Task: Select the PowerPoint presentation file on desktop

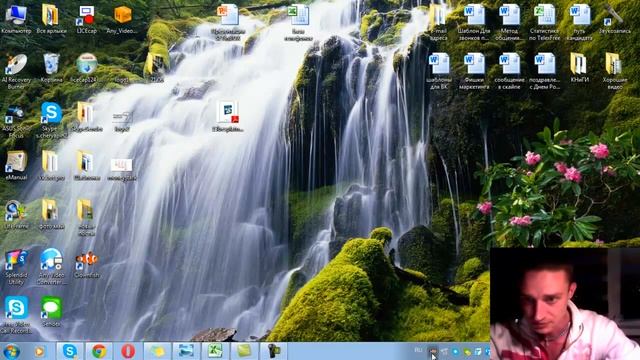Action: [228, 22]
